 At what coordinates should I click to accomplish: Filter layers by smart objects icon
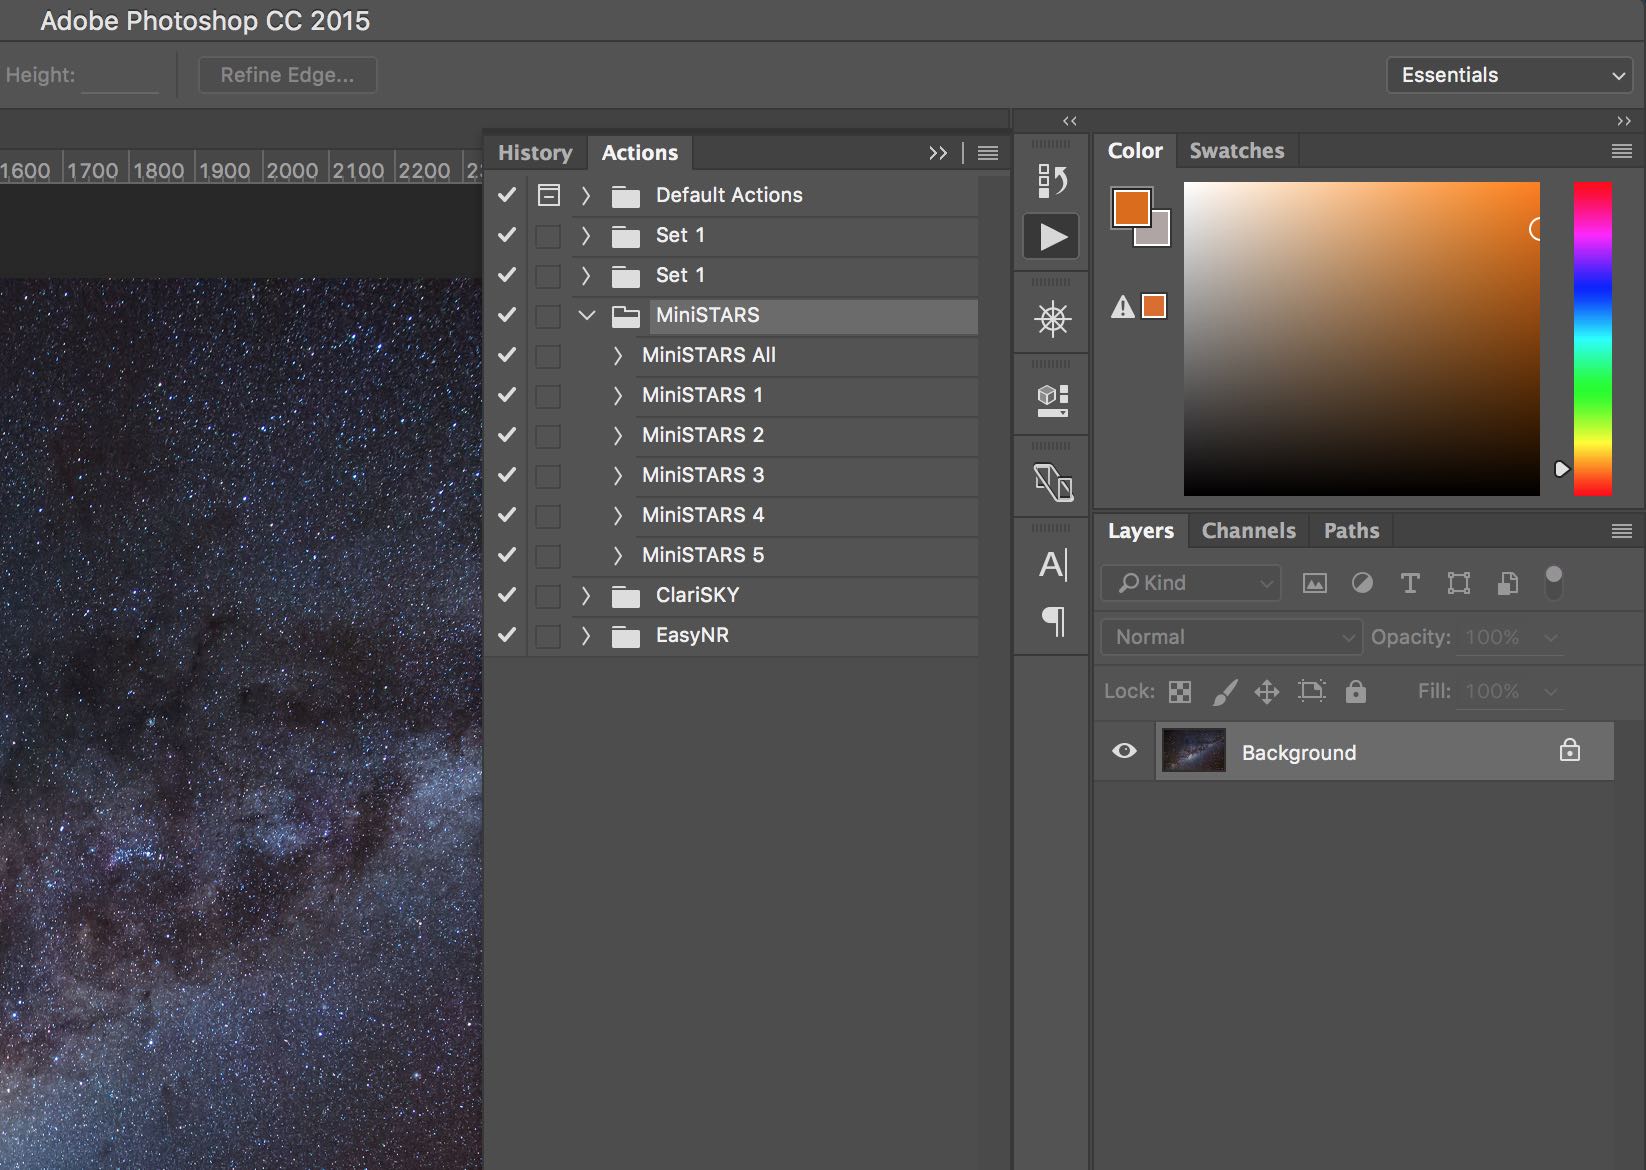pyautogui.click(x=1508, y=583)
